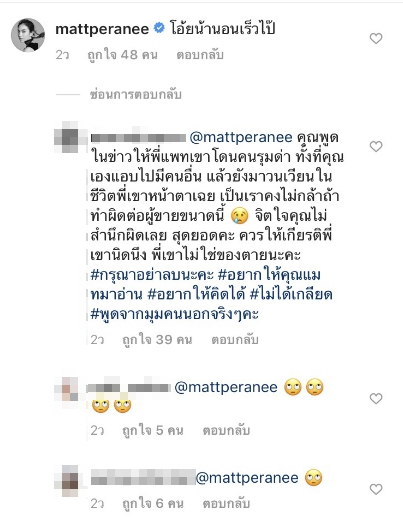This screenshot has width=403, height=531.
Task: View likes ถูกใจ 48 คน
Action: pyautogui.click(x=122, y=55)
